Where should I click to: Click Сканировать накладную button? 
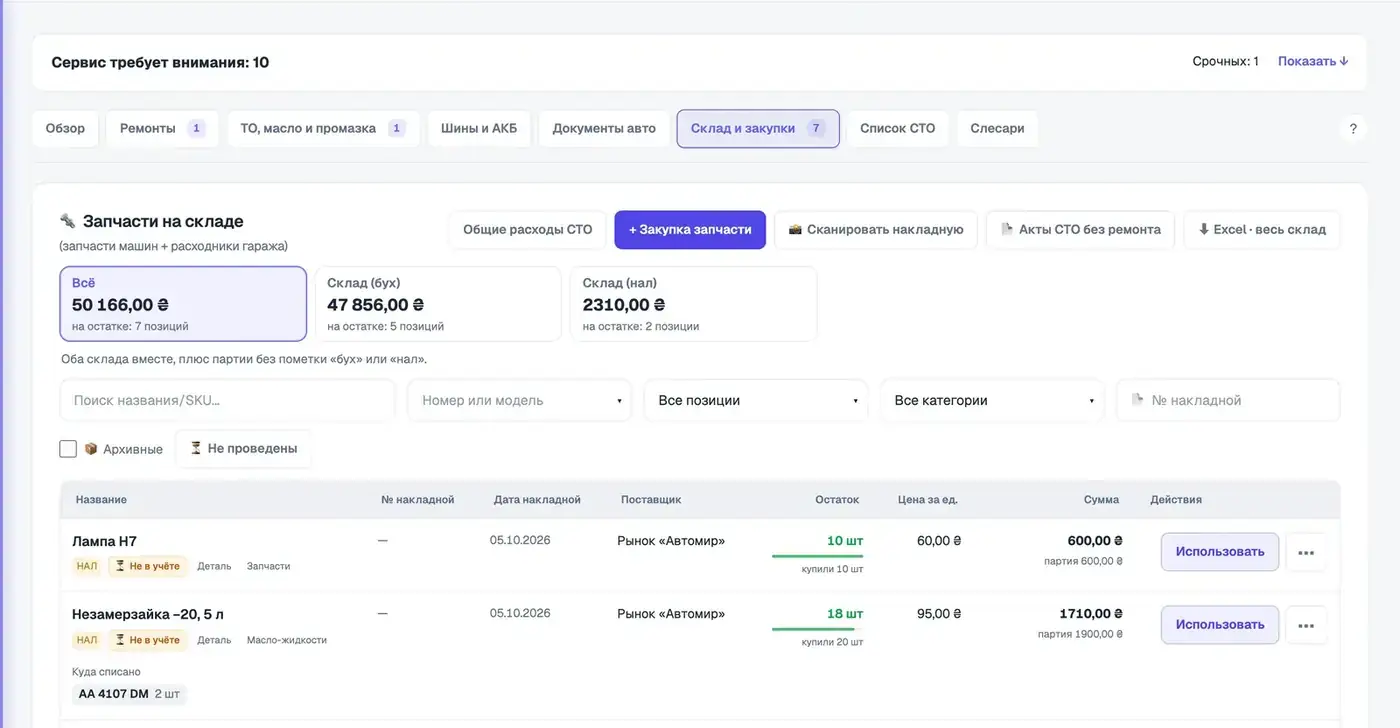click(x=876, y=229)
